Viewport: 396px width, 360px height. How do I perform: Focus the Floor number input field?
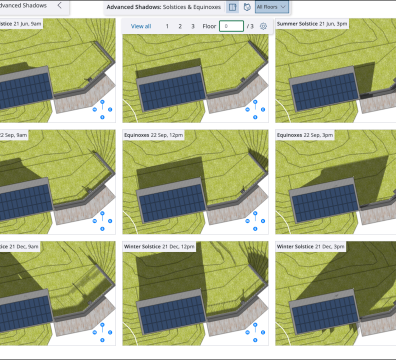231,26
